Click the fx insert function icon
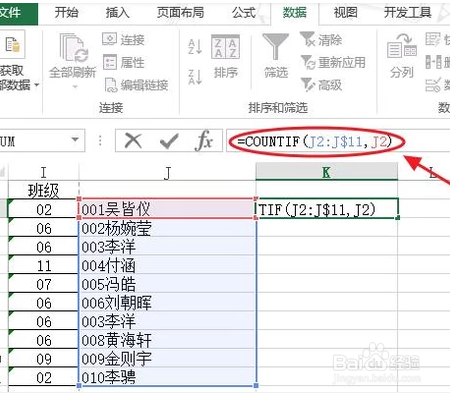Image resolution: width=450 pixels, height=396 pixels. pos(204,141)
